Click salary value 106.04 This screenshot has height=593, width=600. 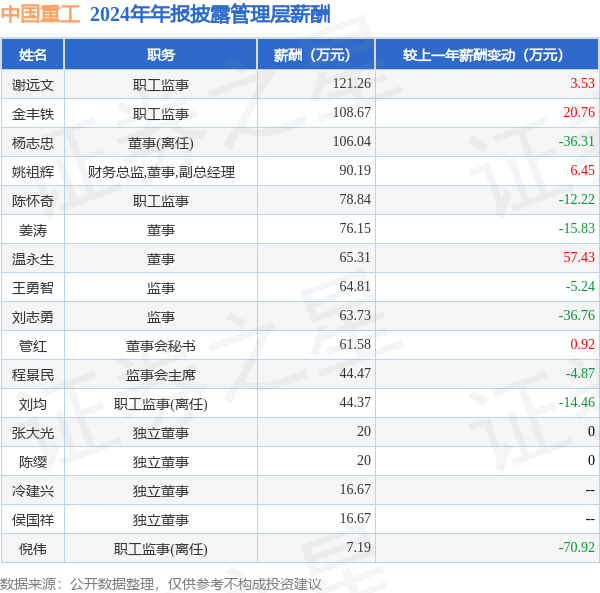tap(352, 142)
